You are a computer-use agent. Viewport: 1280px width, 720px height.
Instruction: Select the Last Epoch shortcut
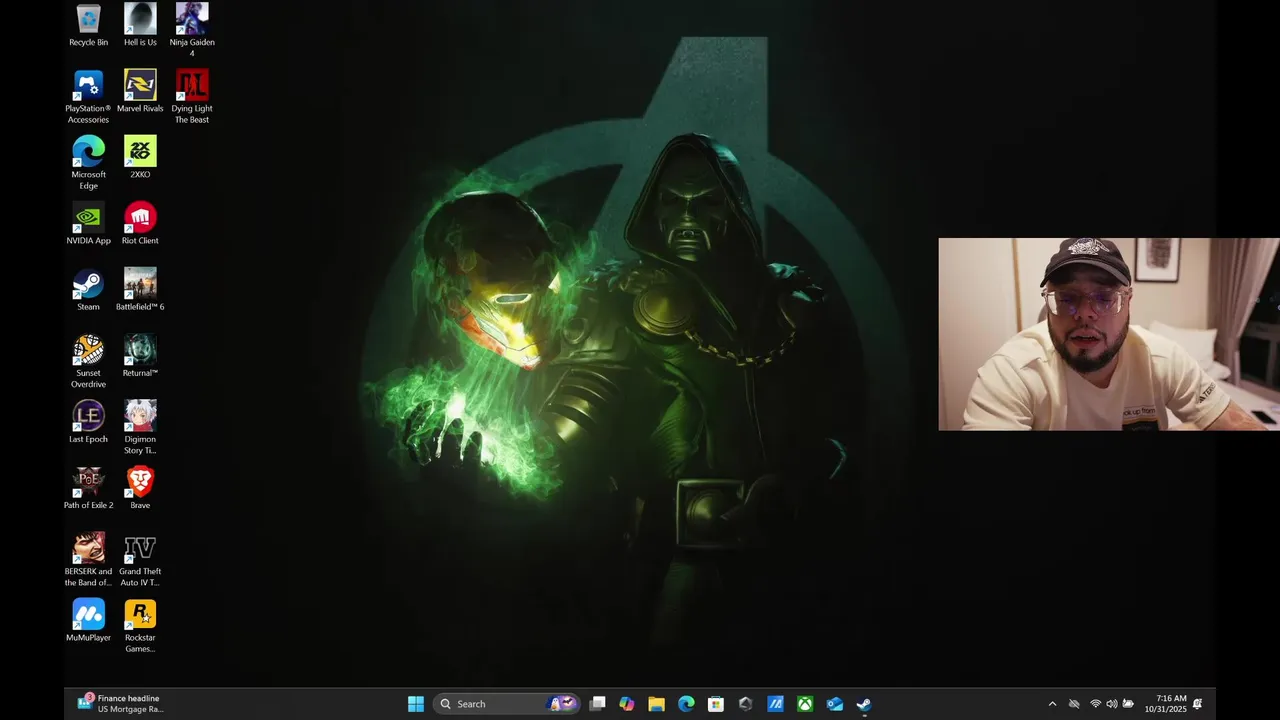coord(88,421)
